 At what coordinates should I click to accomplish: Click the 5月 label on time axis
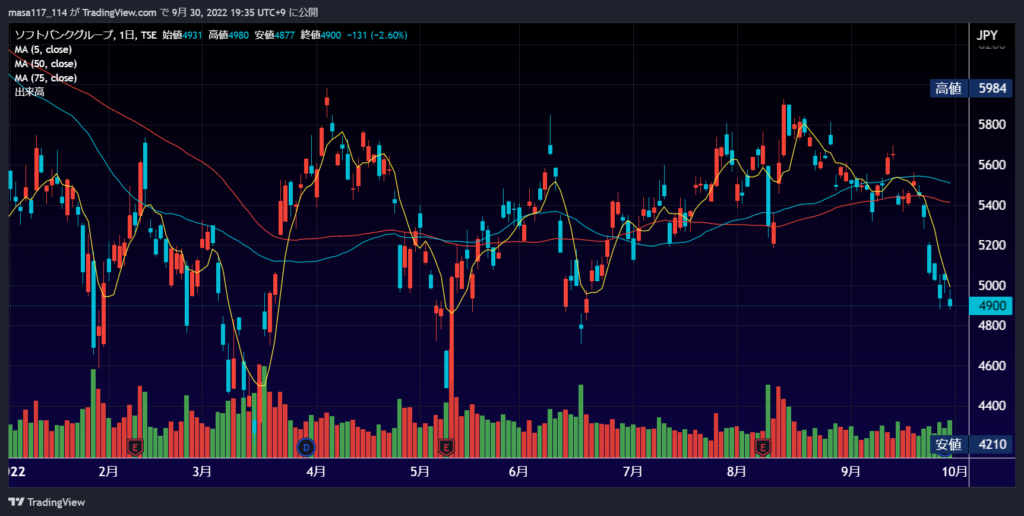(420, 472)
